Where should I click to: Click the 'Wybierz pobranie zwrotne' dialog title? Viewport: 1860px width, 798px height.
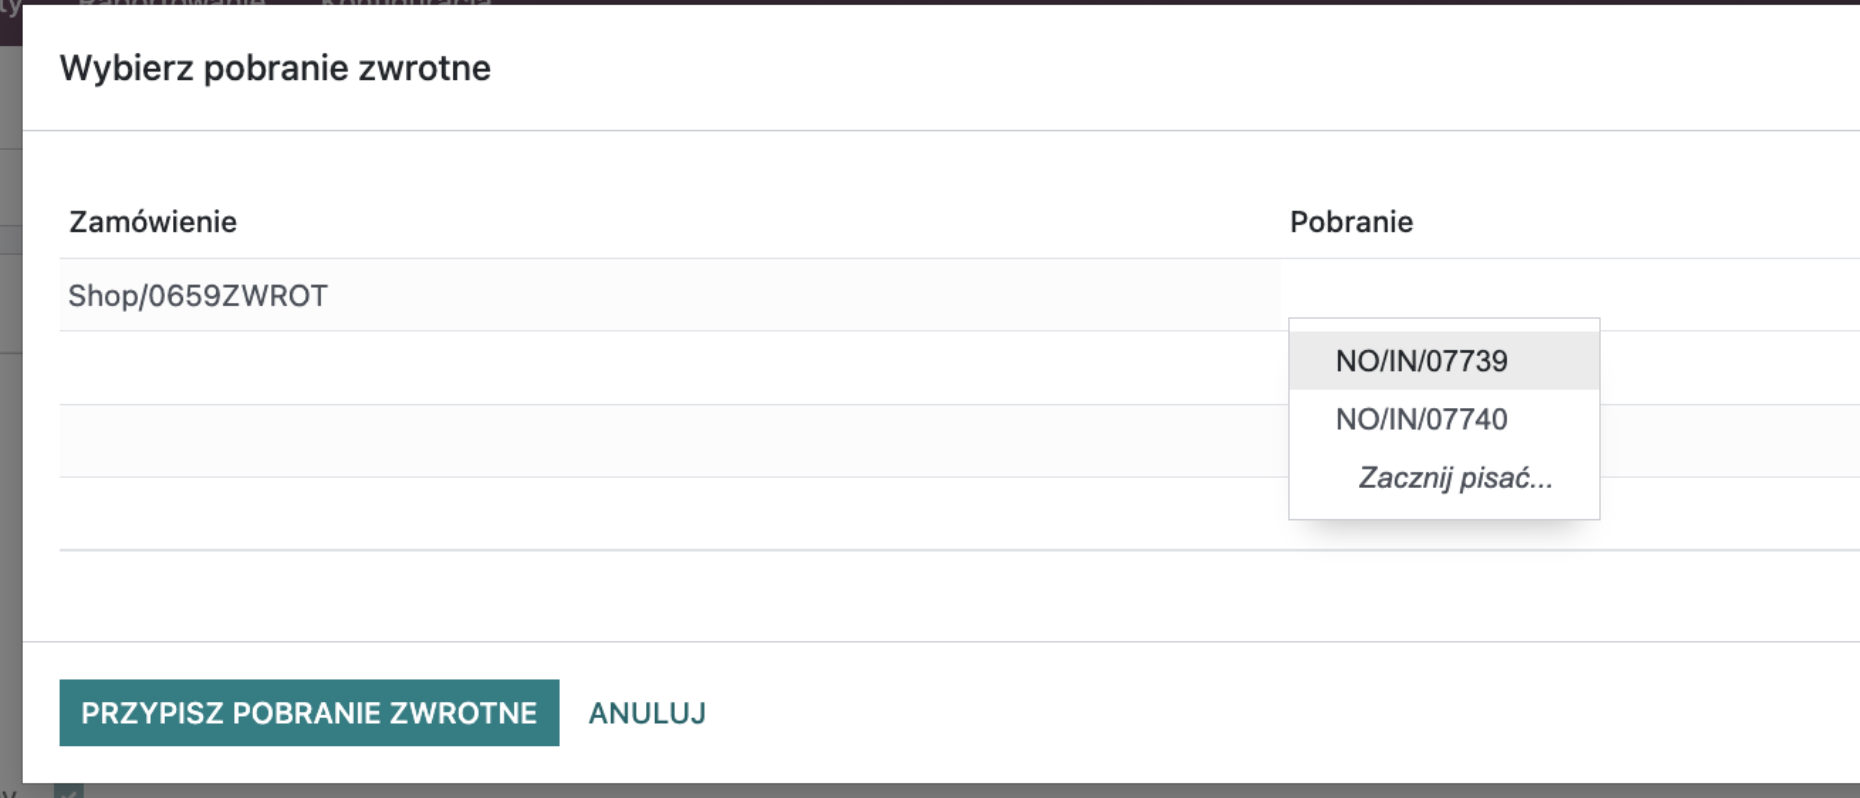(x=275, y=68)
